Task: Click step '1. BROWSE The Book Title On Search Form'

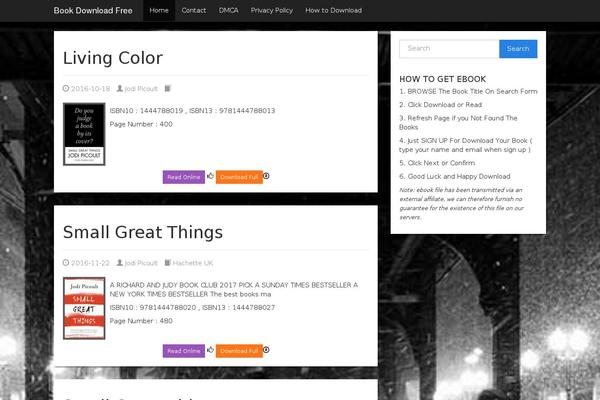Action: (468, 91)
